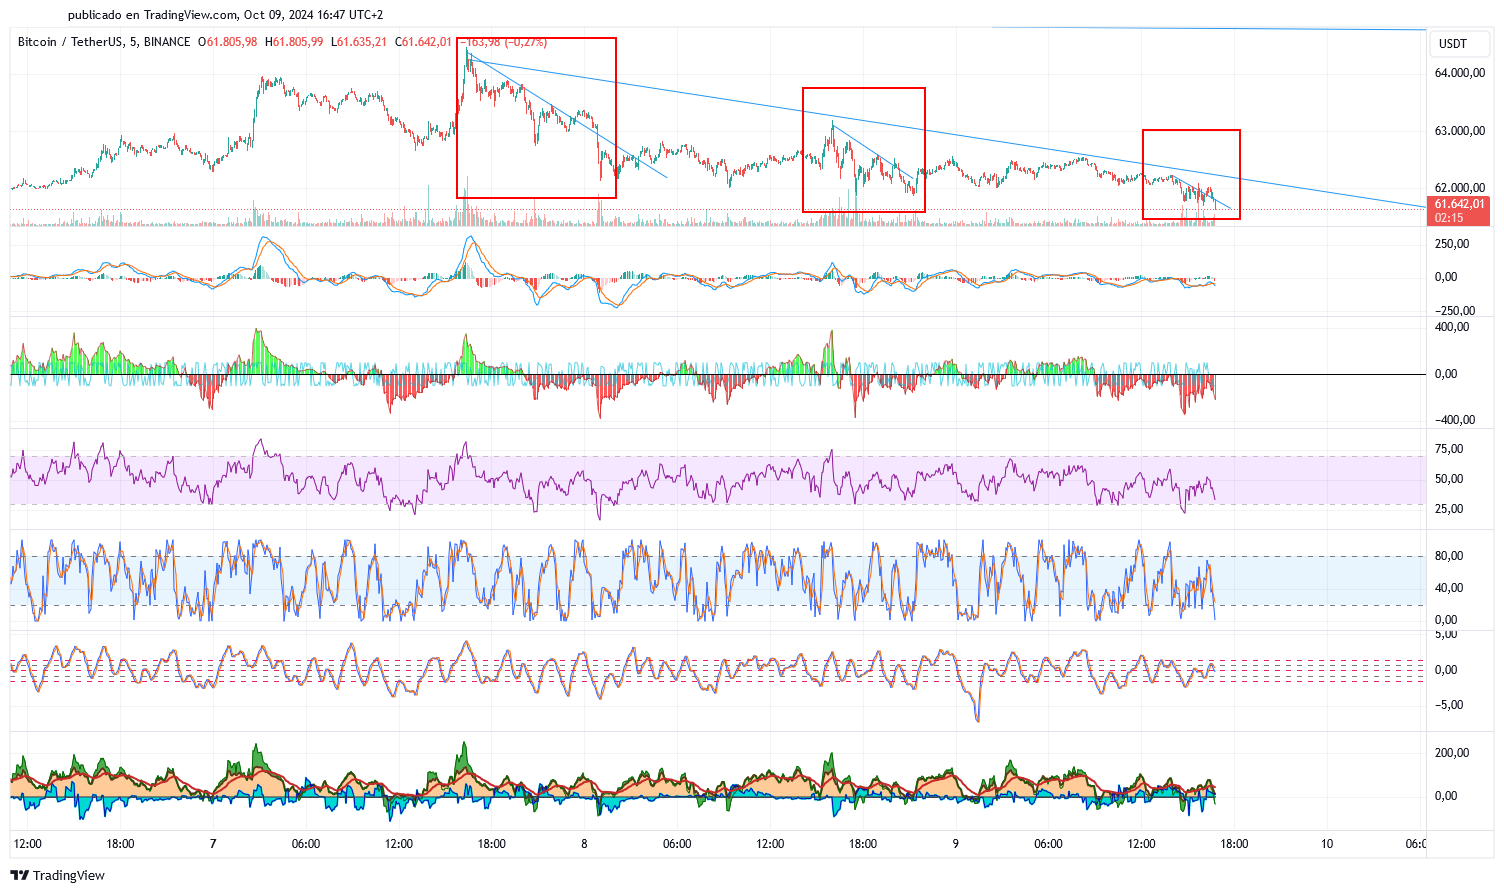Screen dimensions: 1504x893
Task: Click the 25,00 oscillator scale label
Action: (1449, 509)
